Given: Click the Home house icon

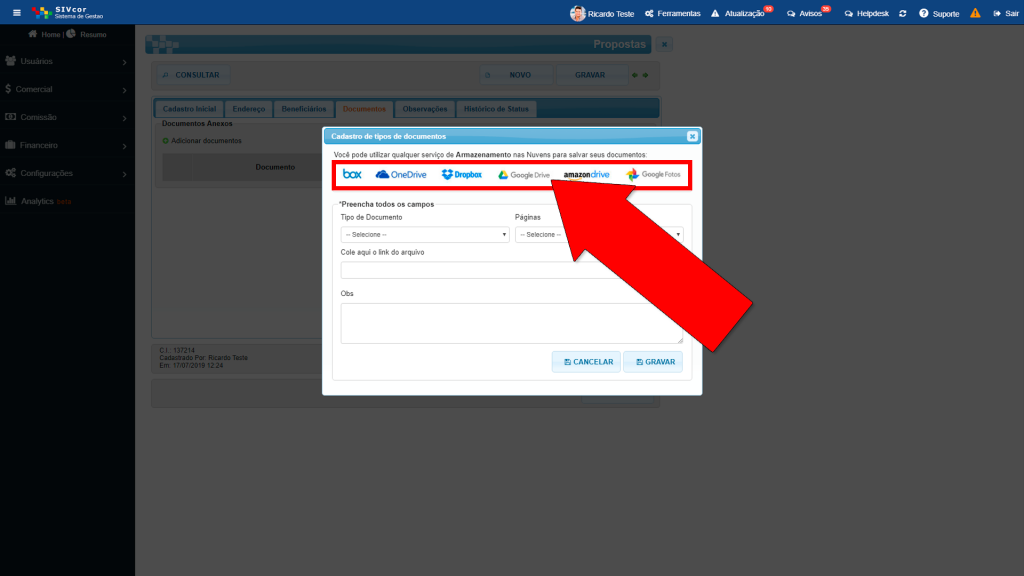Looking at the screenshot, I should click(x=33, y=34).
